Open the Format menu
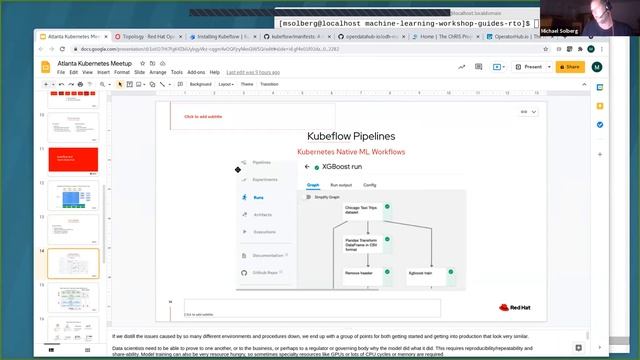This screenshot has height=360, width=640. coord(122,72)
